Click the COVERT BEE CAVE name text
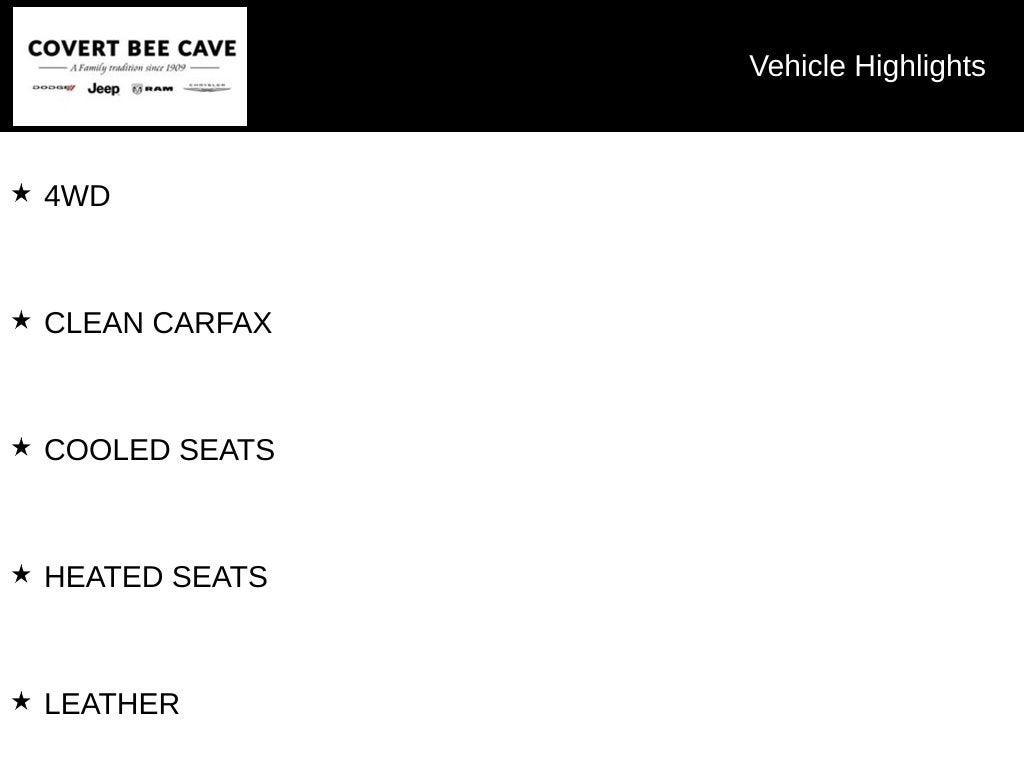The height and width of the screenshot is (768, 1024). (x=132, y=48)
